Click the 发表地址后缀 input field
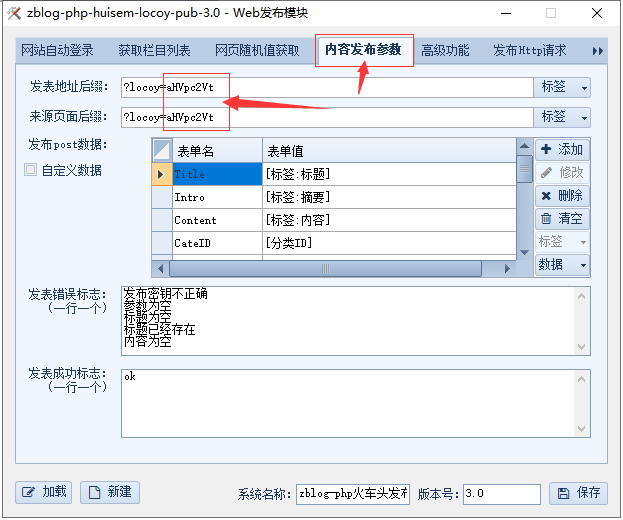 click(327, 87)
